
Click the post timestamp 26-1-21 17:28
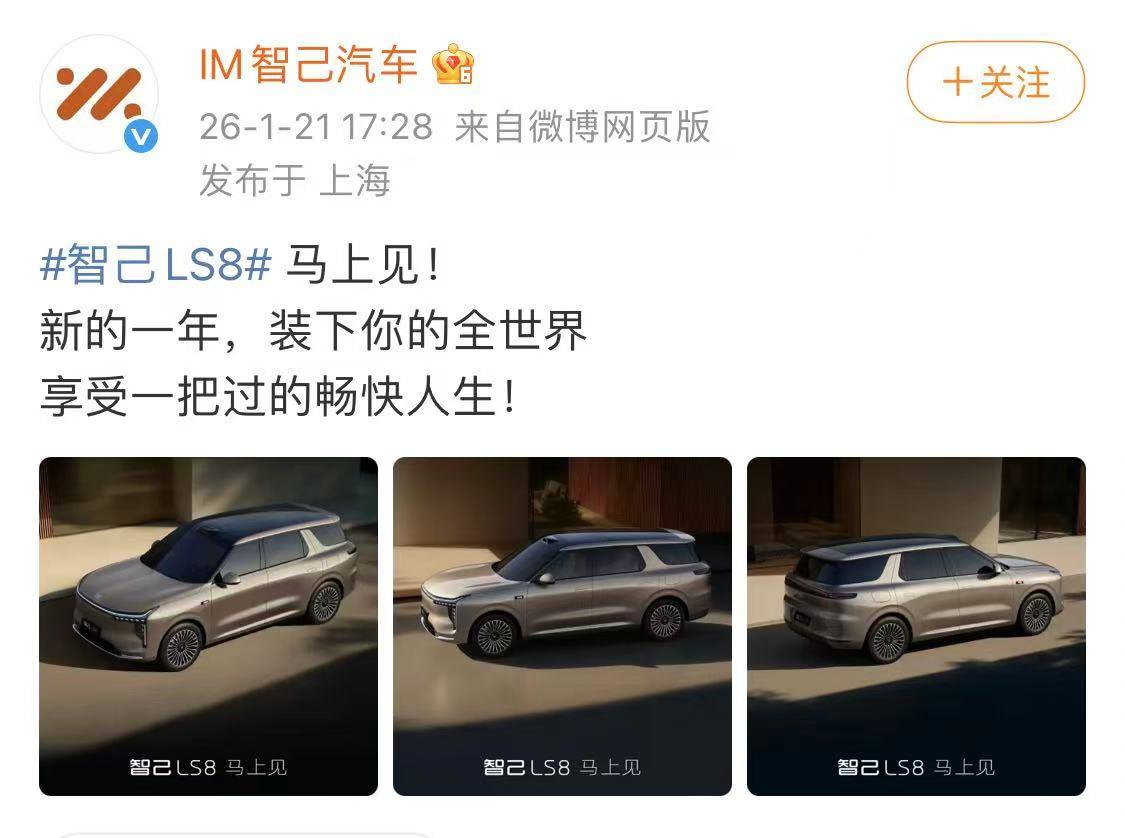(316, 127)
